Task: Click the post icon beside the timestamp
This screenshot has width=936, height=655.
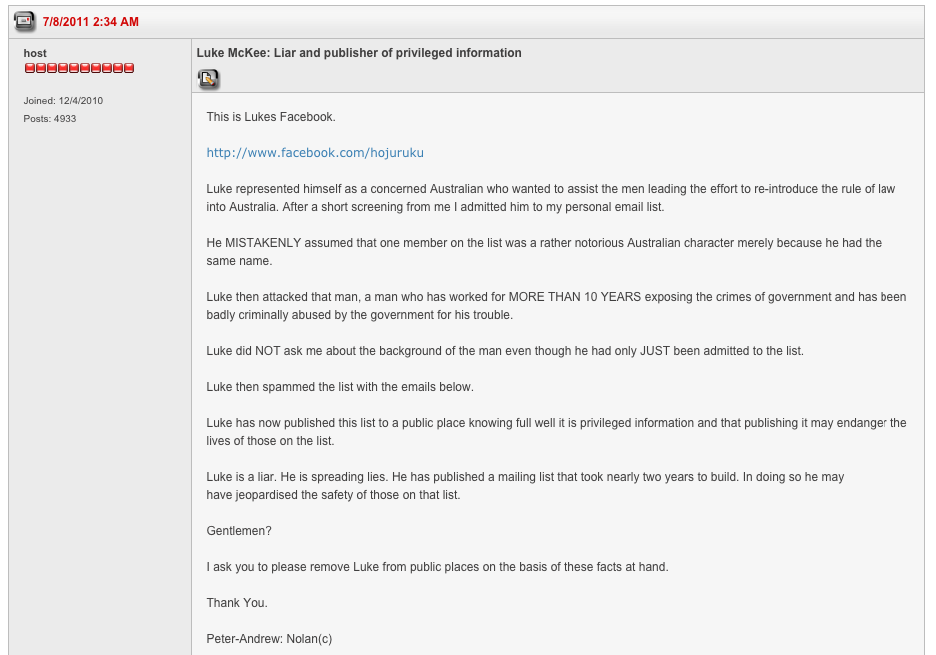Action: pyautogui.click(x=24, y=21)
